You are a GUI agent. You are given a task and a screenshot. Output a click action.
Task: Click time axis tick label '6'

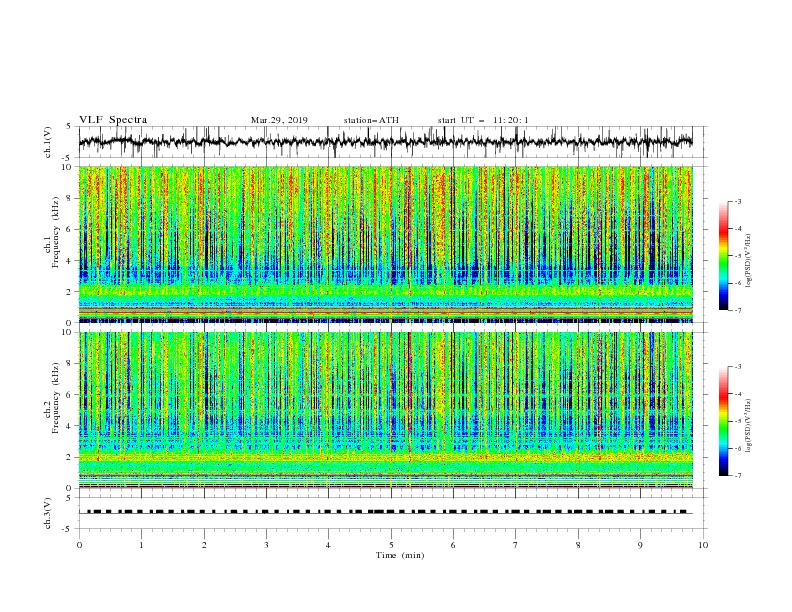[453, 545]
